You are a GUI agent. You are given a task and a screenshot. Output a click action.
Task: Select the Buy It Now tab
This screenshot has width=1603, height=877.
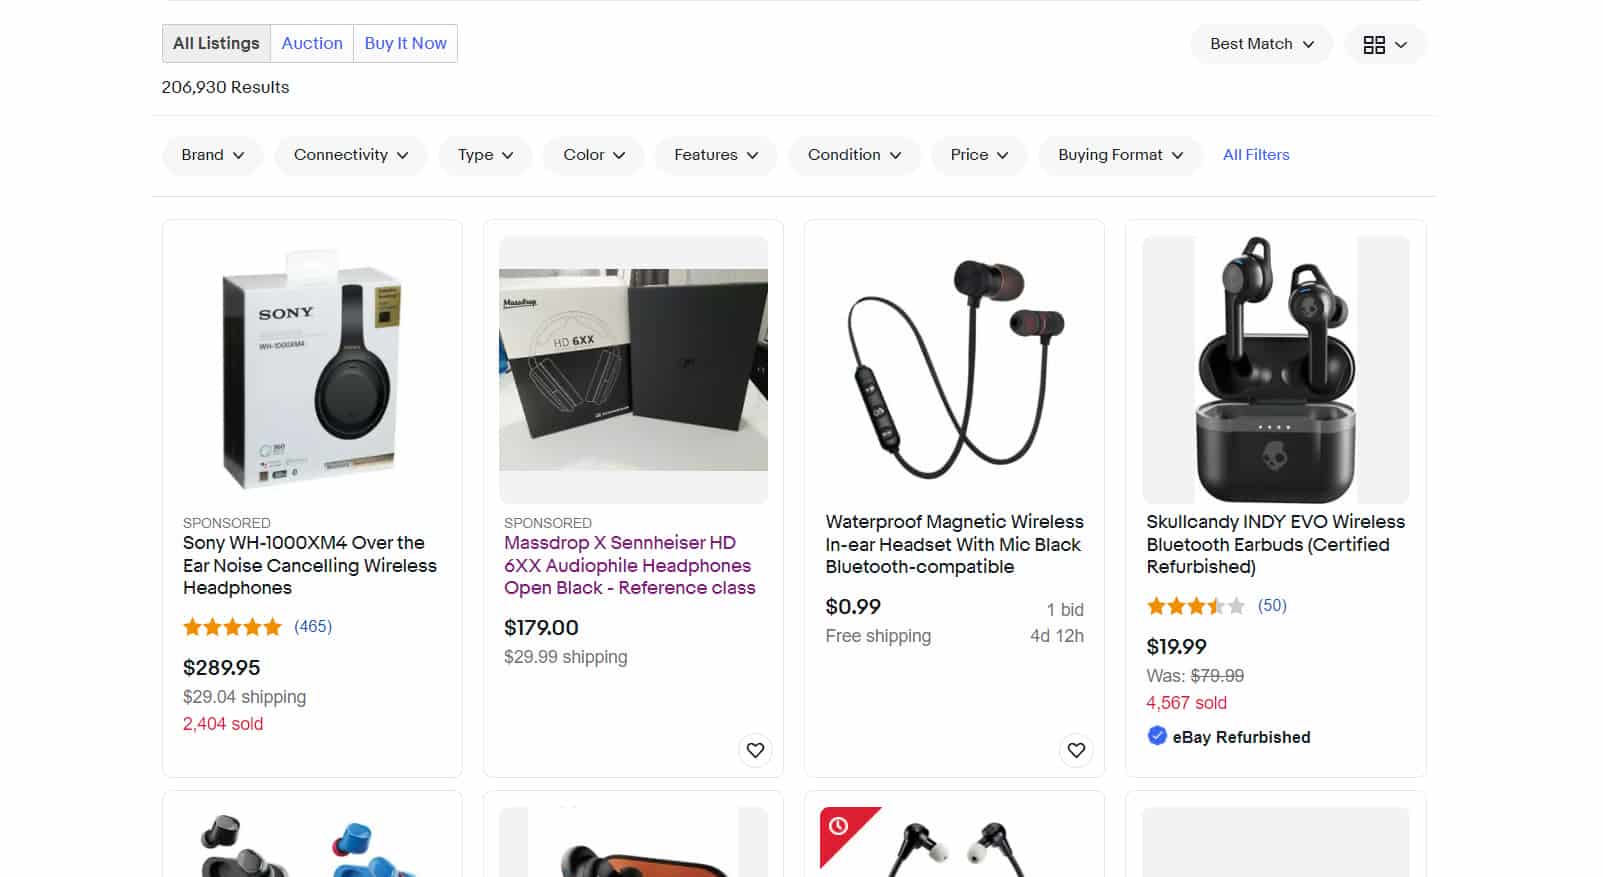[x=405, y=43]
